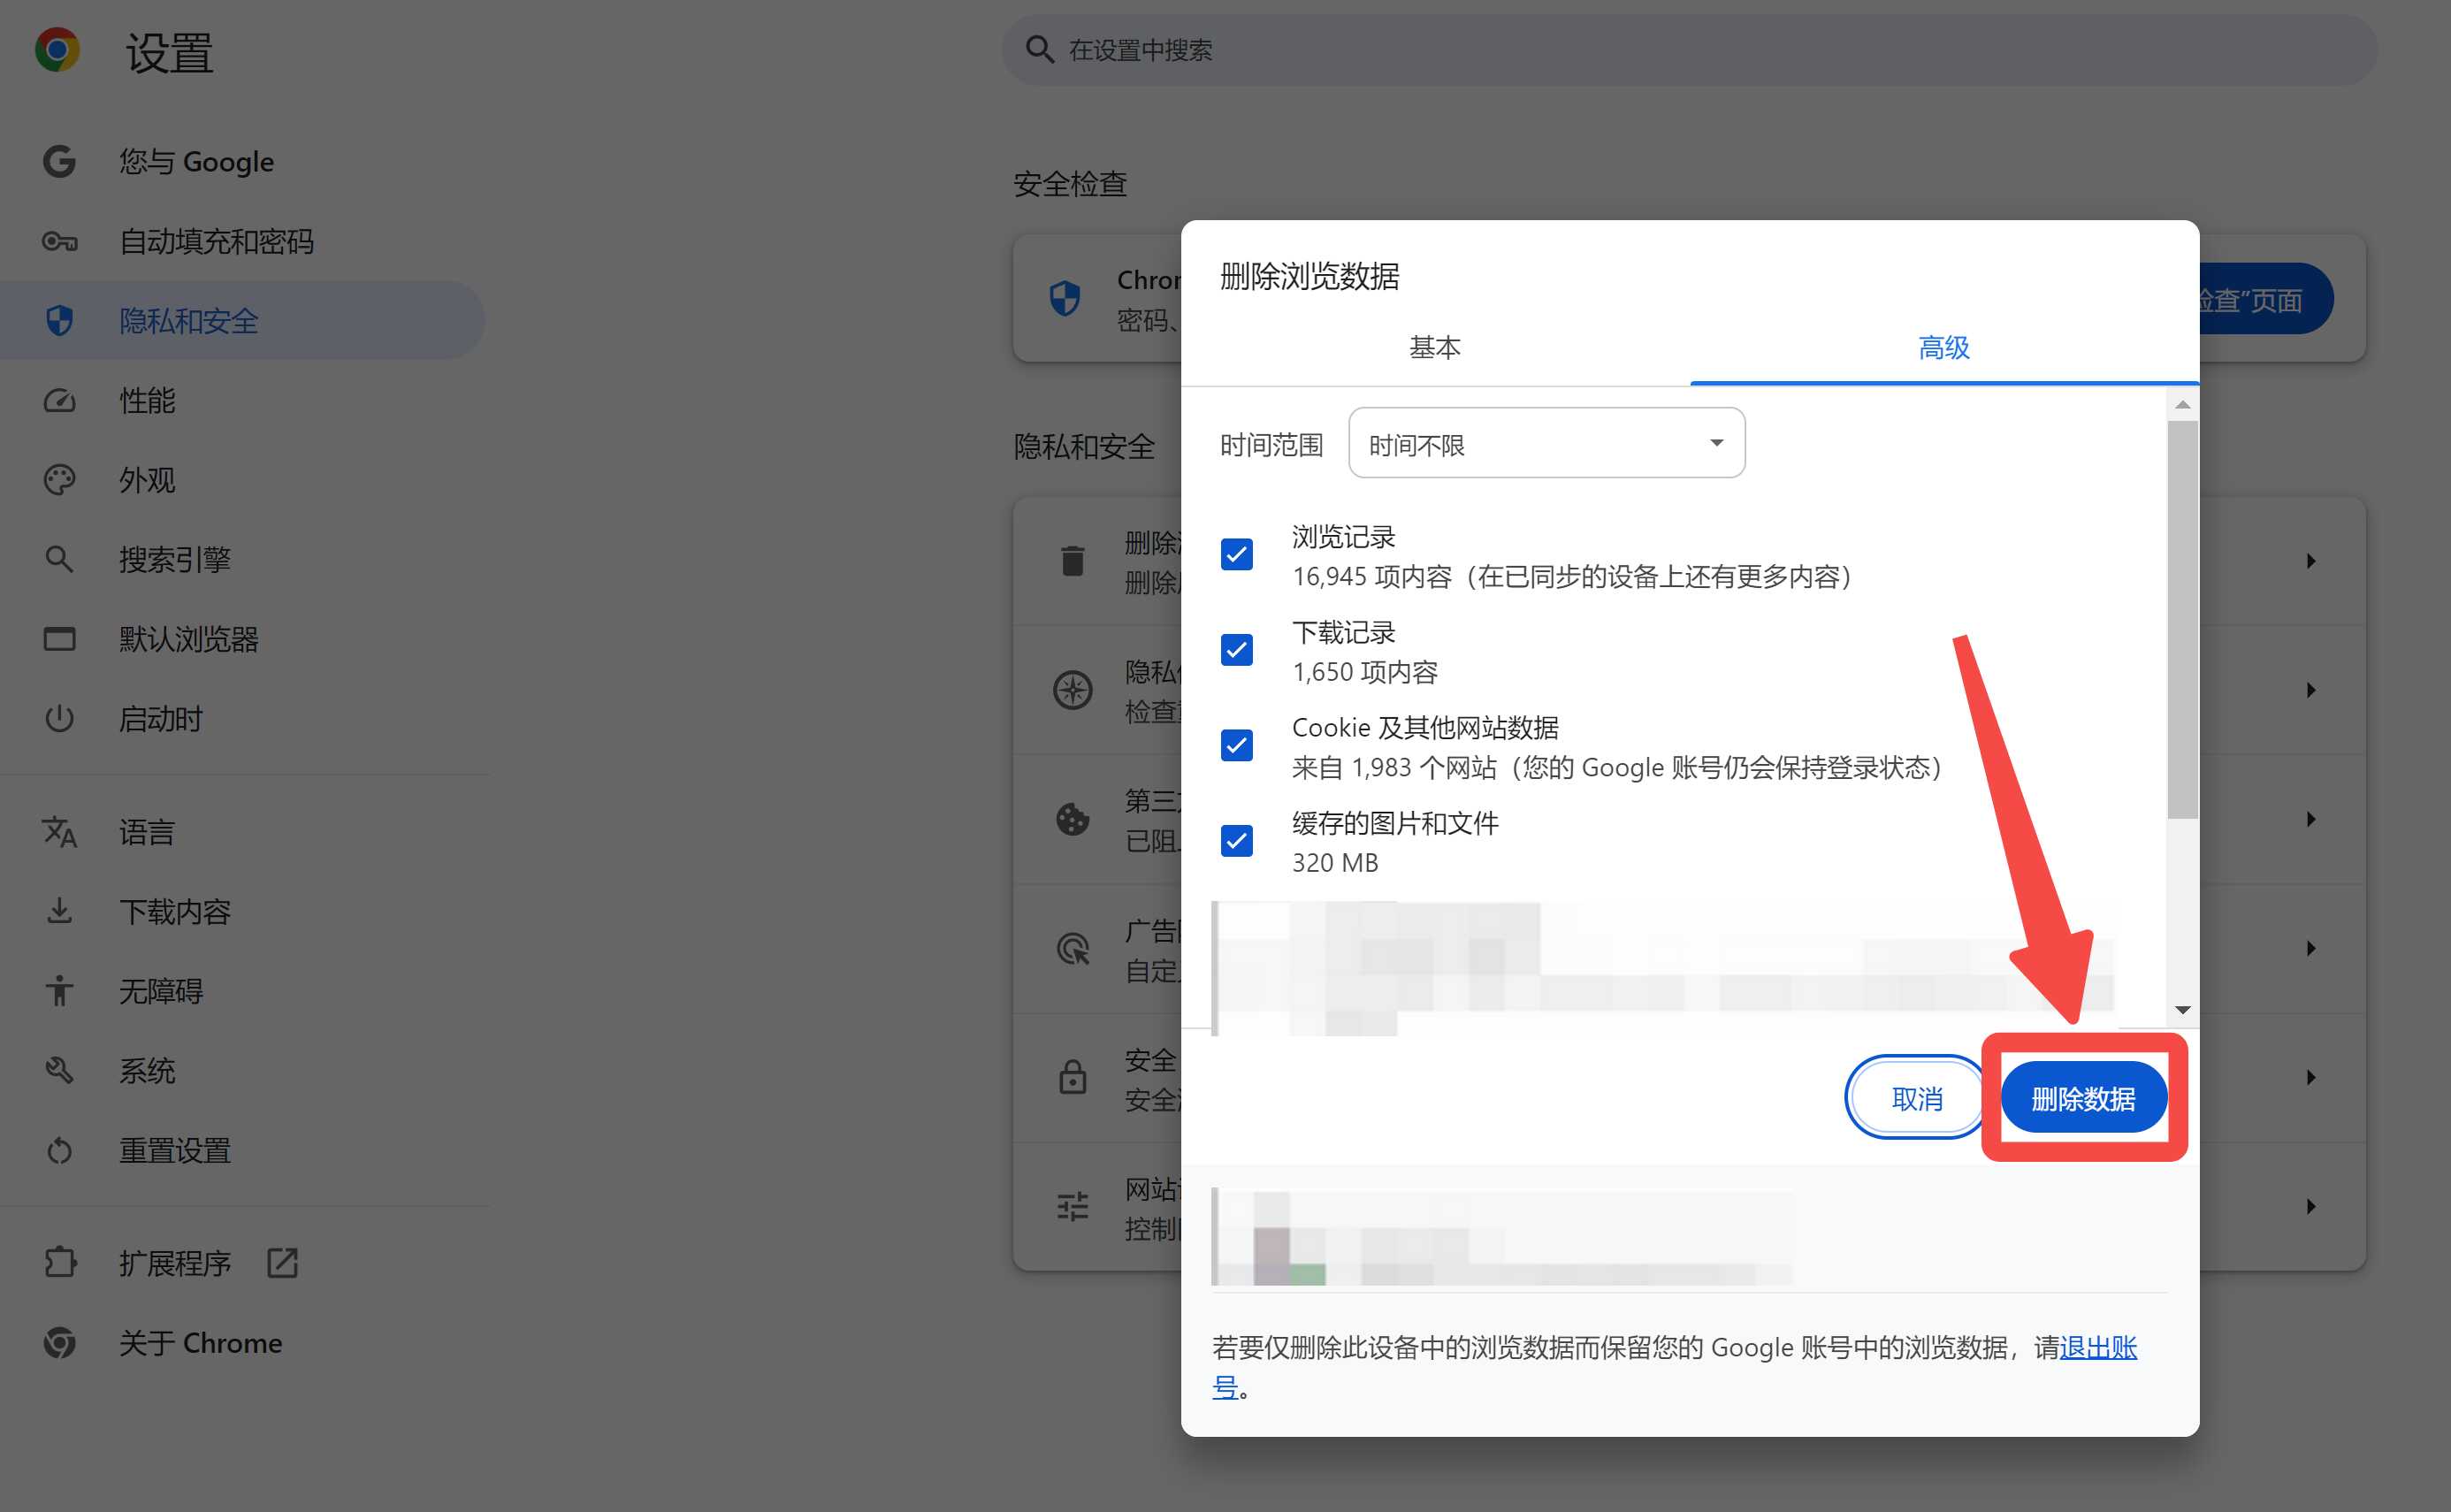Open 您与 Google settings section

click(243, 162)
